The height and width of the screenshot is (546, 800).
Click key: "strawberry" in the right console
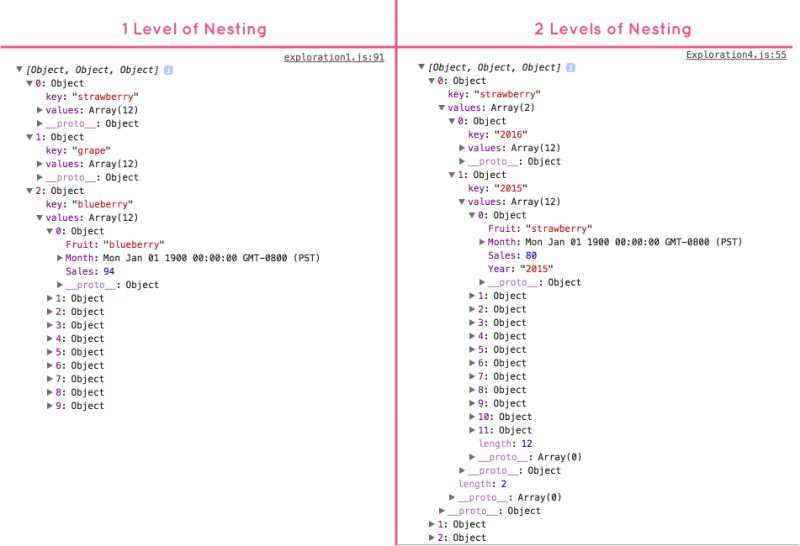point(494,94)
